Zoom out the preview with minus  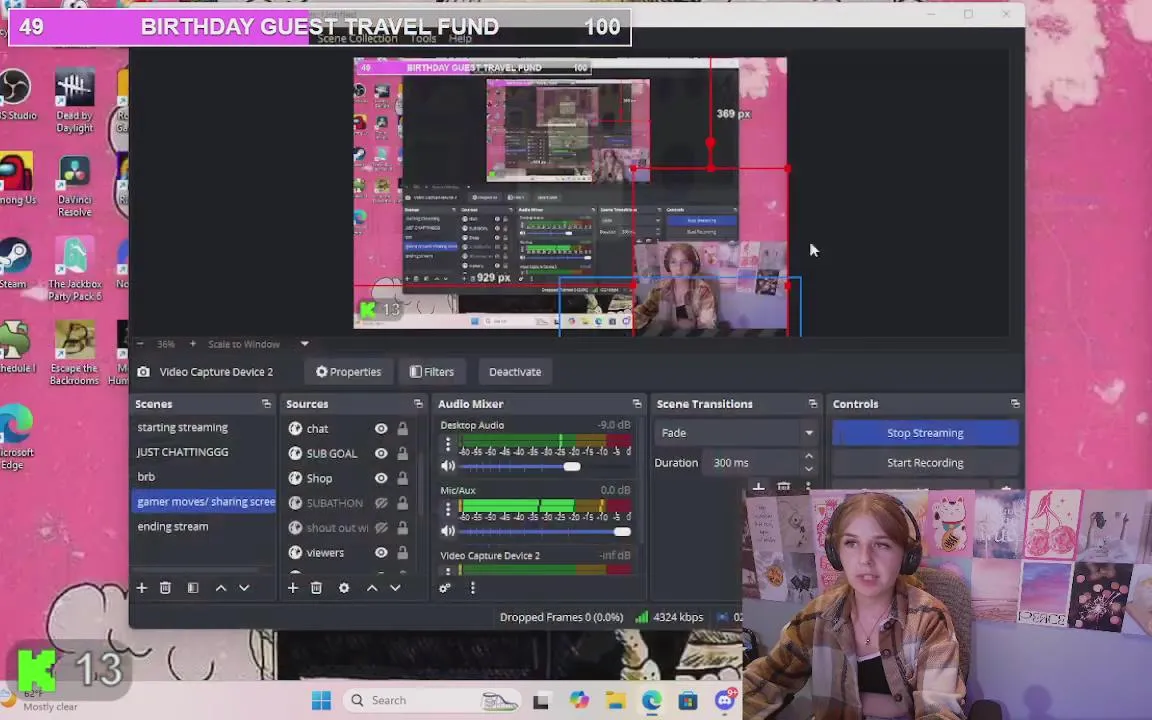pos(140,343)
